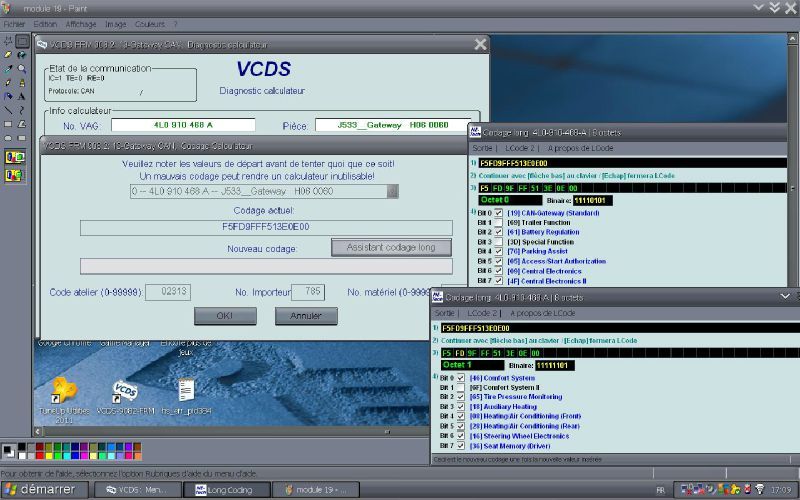
Task: Expand the calculator selection dropdown
Action: (x=393, y=191)
